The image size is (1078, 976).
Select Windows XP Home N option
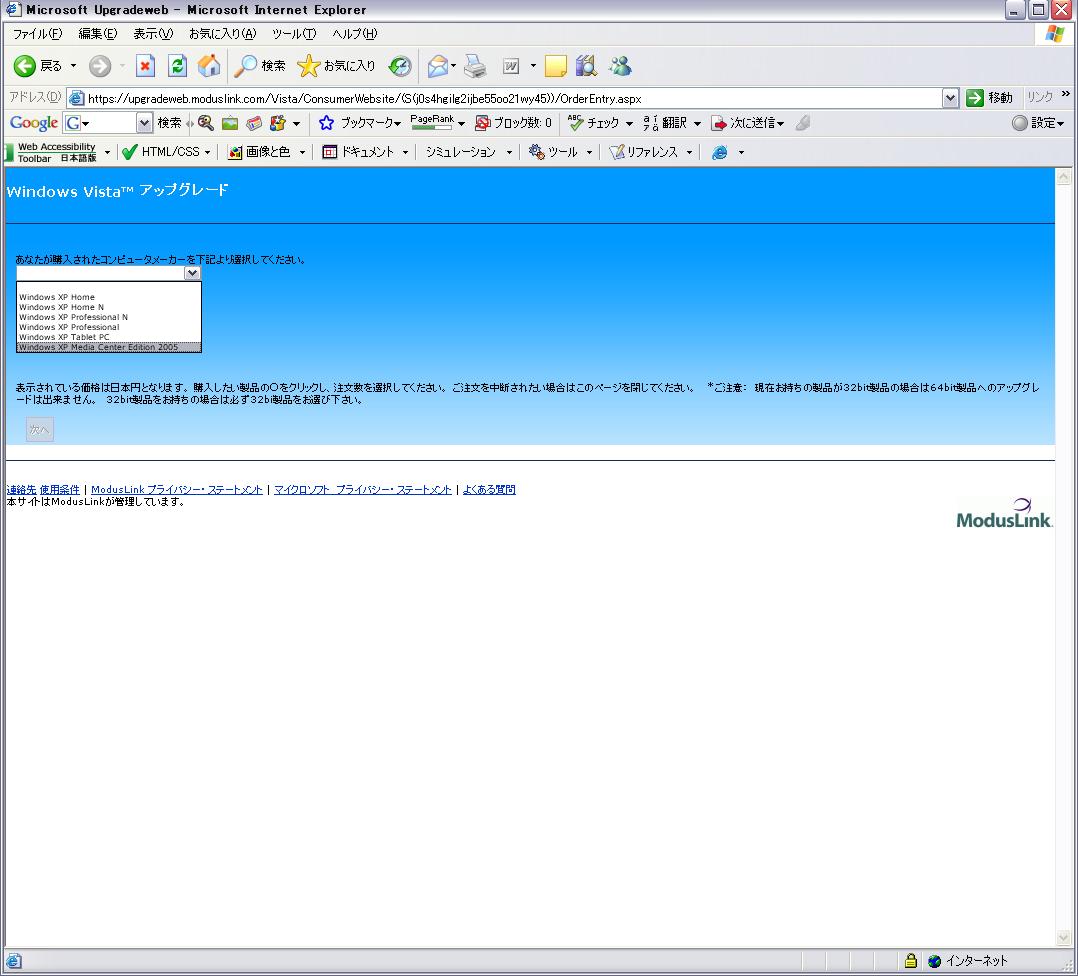pos(109,307)
